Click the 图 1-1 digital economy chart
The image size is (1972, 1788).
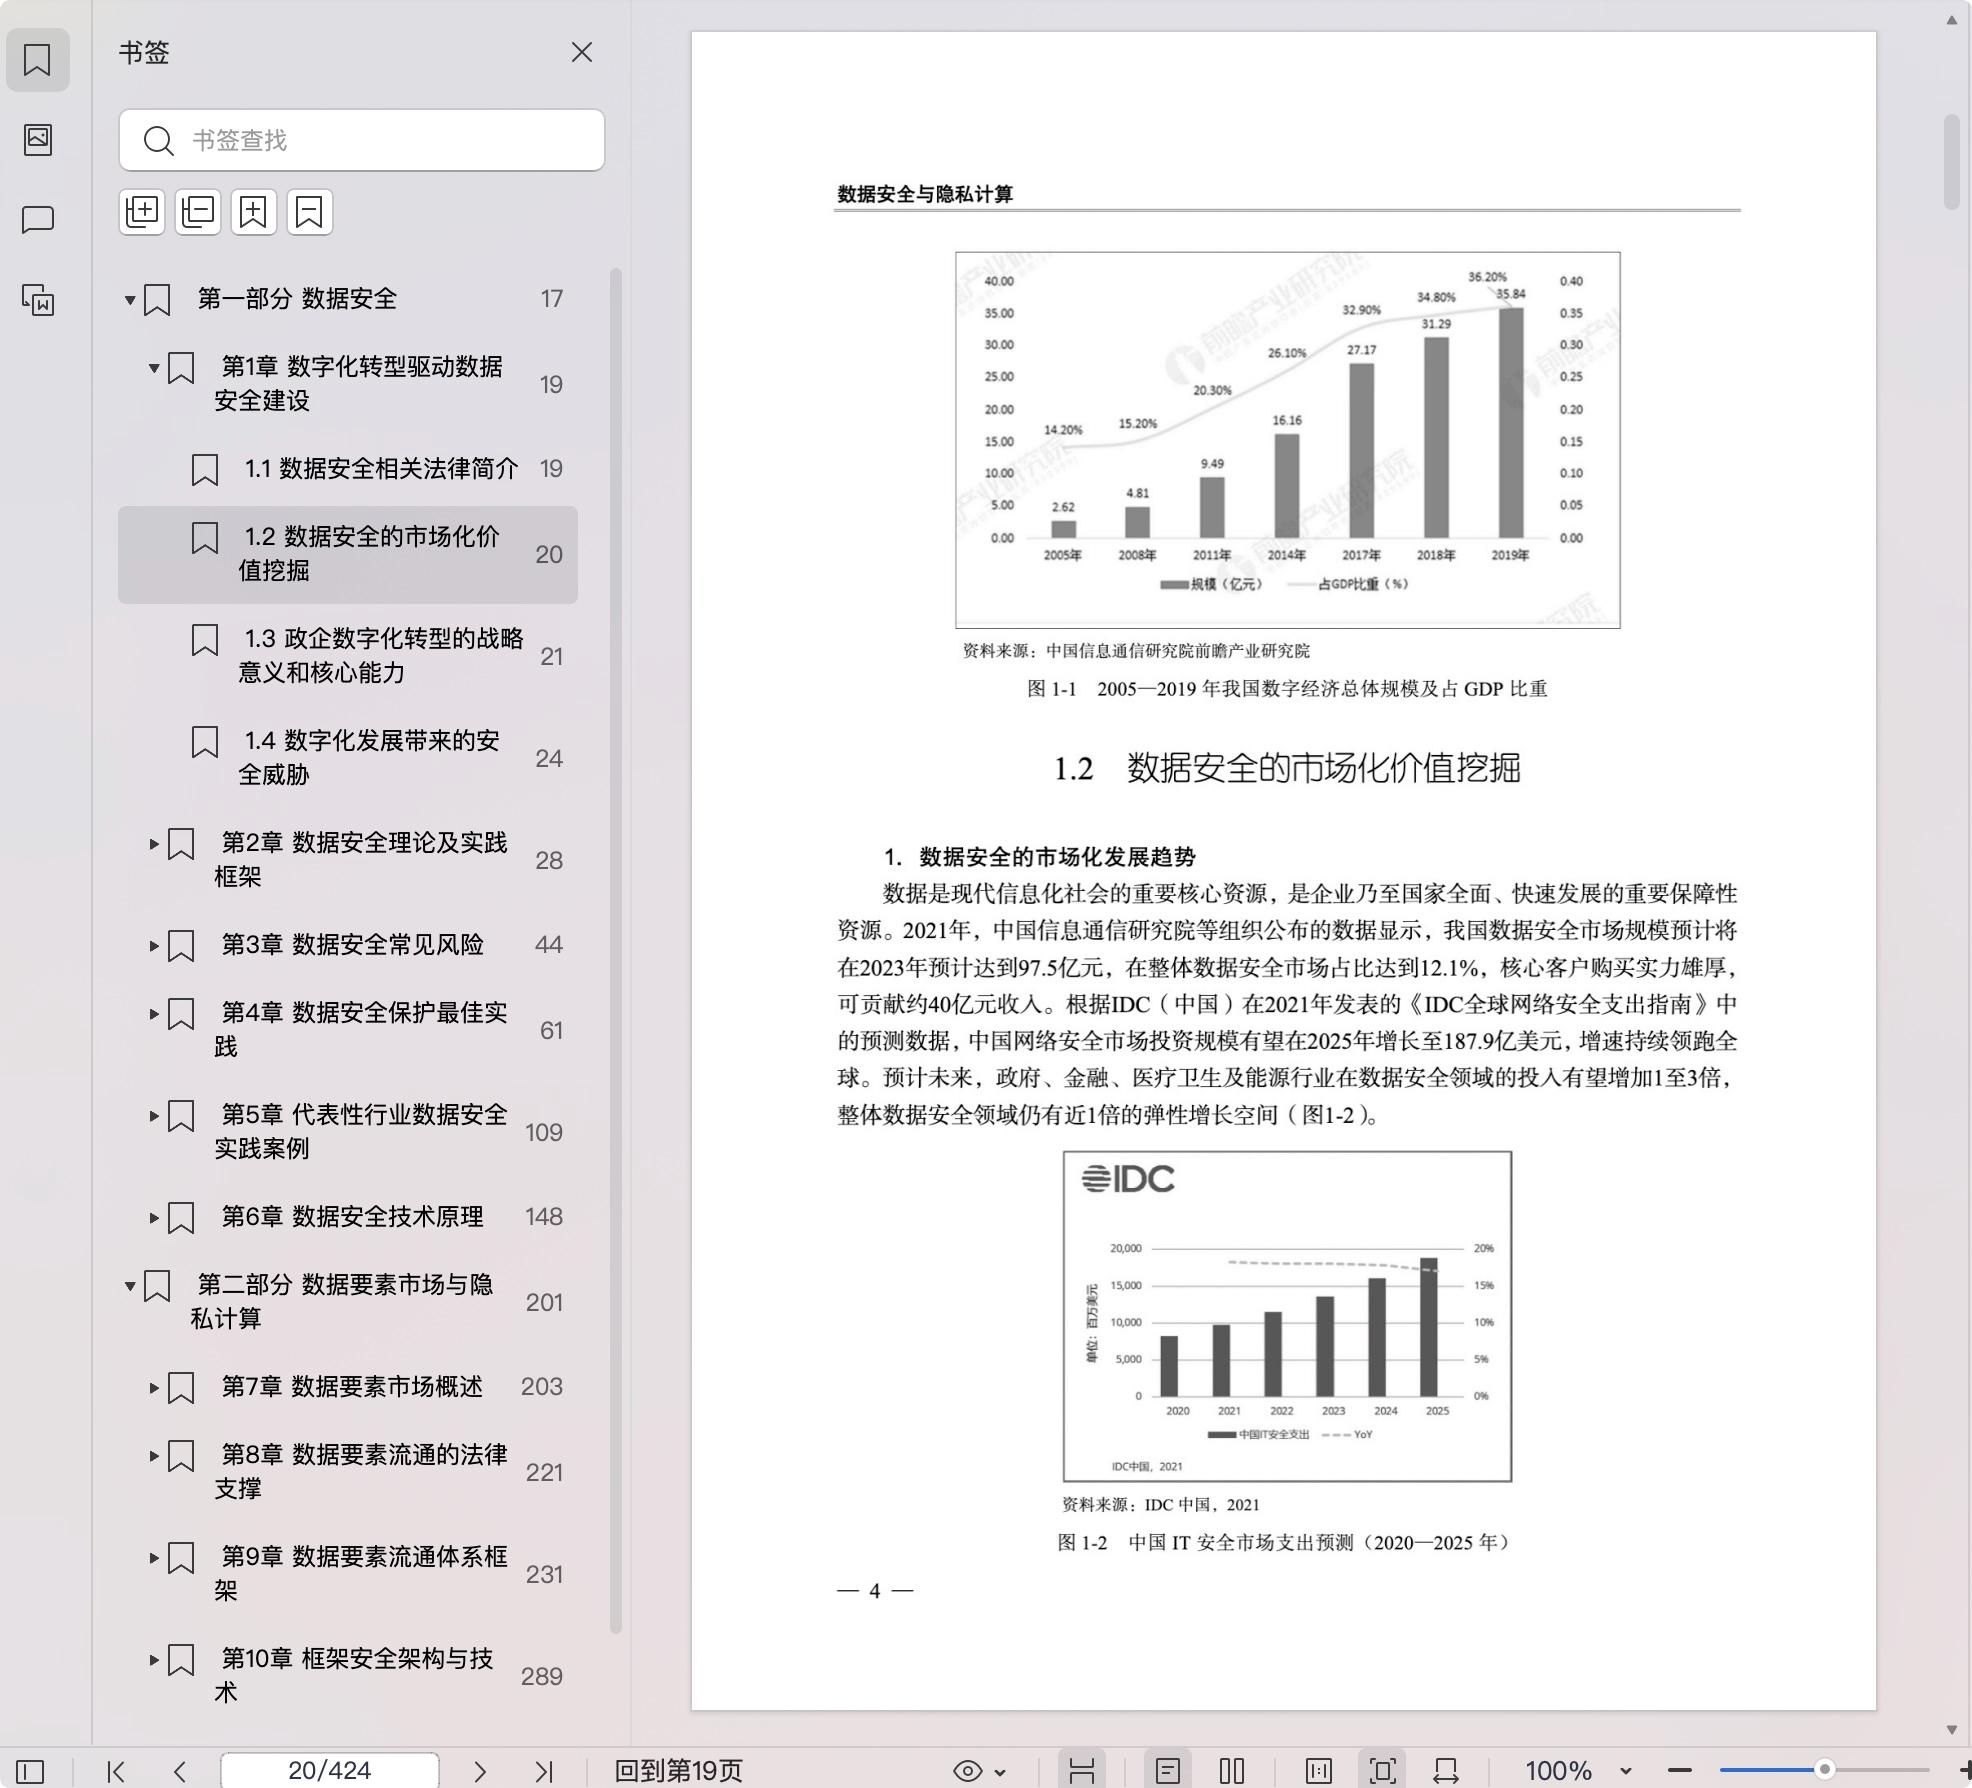tap(1288, 440)
